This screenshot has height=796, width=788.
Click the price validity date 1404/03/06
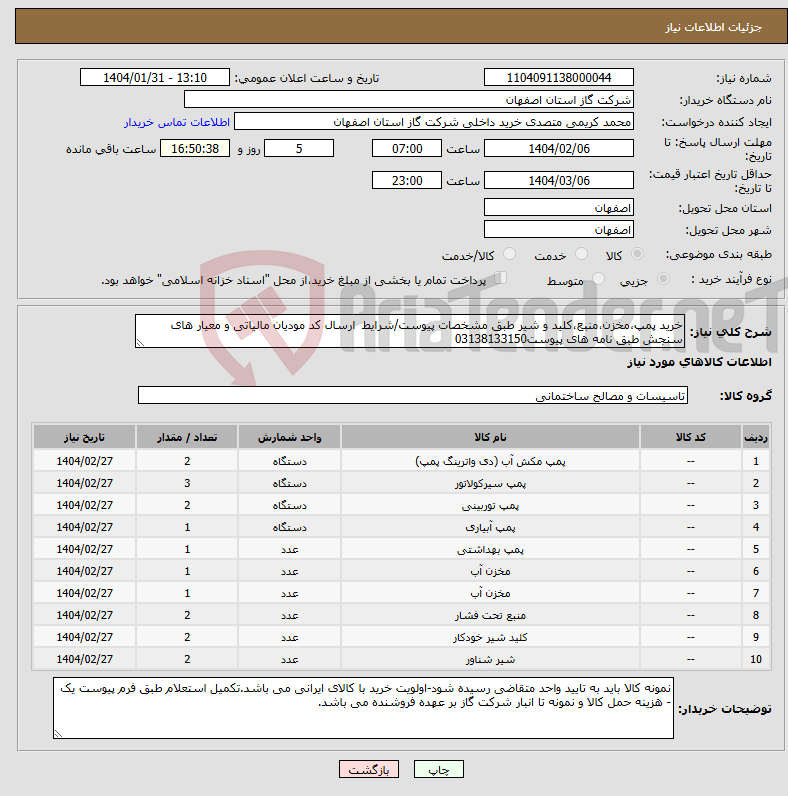[559, 180]
